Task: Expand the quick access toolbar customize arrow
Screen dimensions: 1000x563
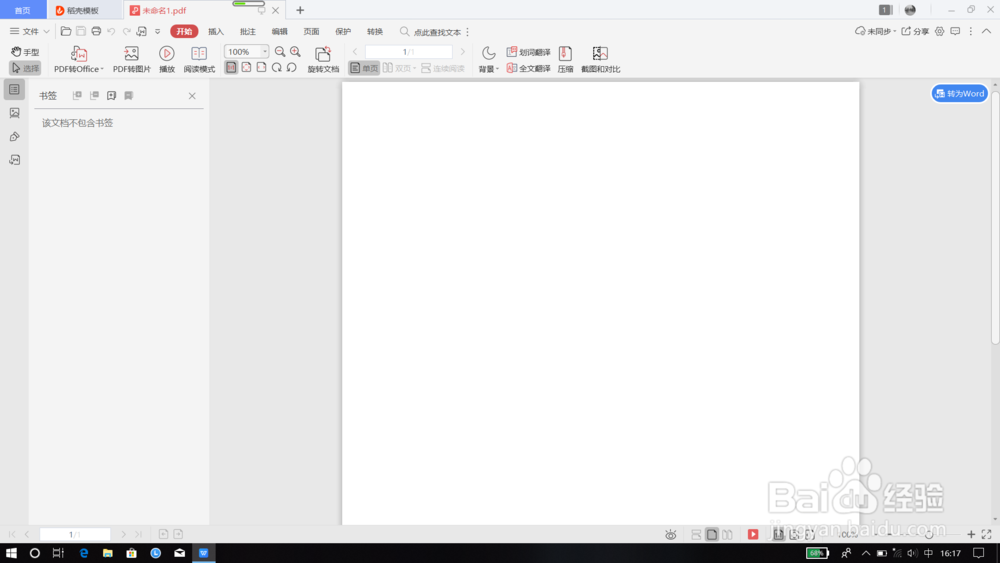Action: (158, 31)
